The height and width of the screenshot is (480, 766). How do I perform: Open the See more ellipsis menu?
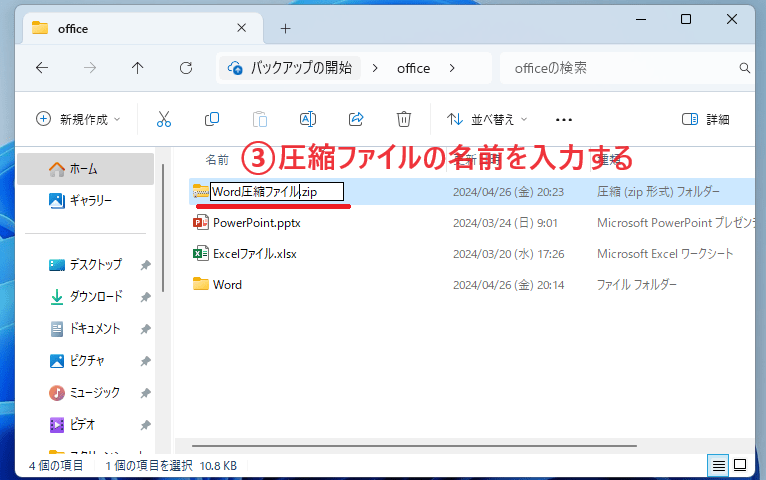pos(564,120)
